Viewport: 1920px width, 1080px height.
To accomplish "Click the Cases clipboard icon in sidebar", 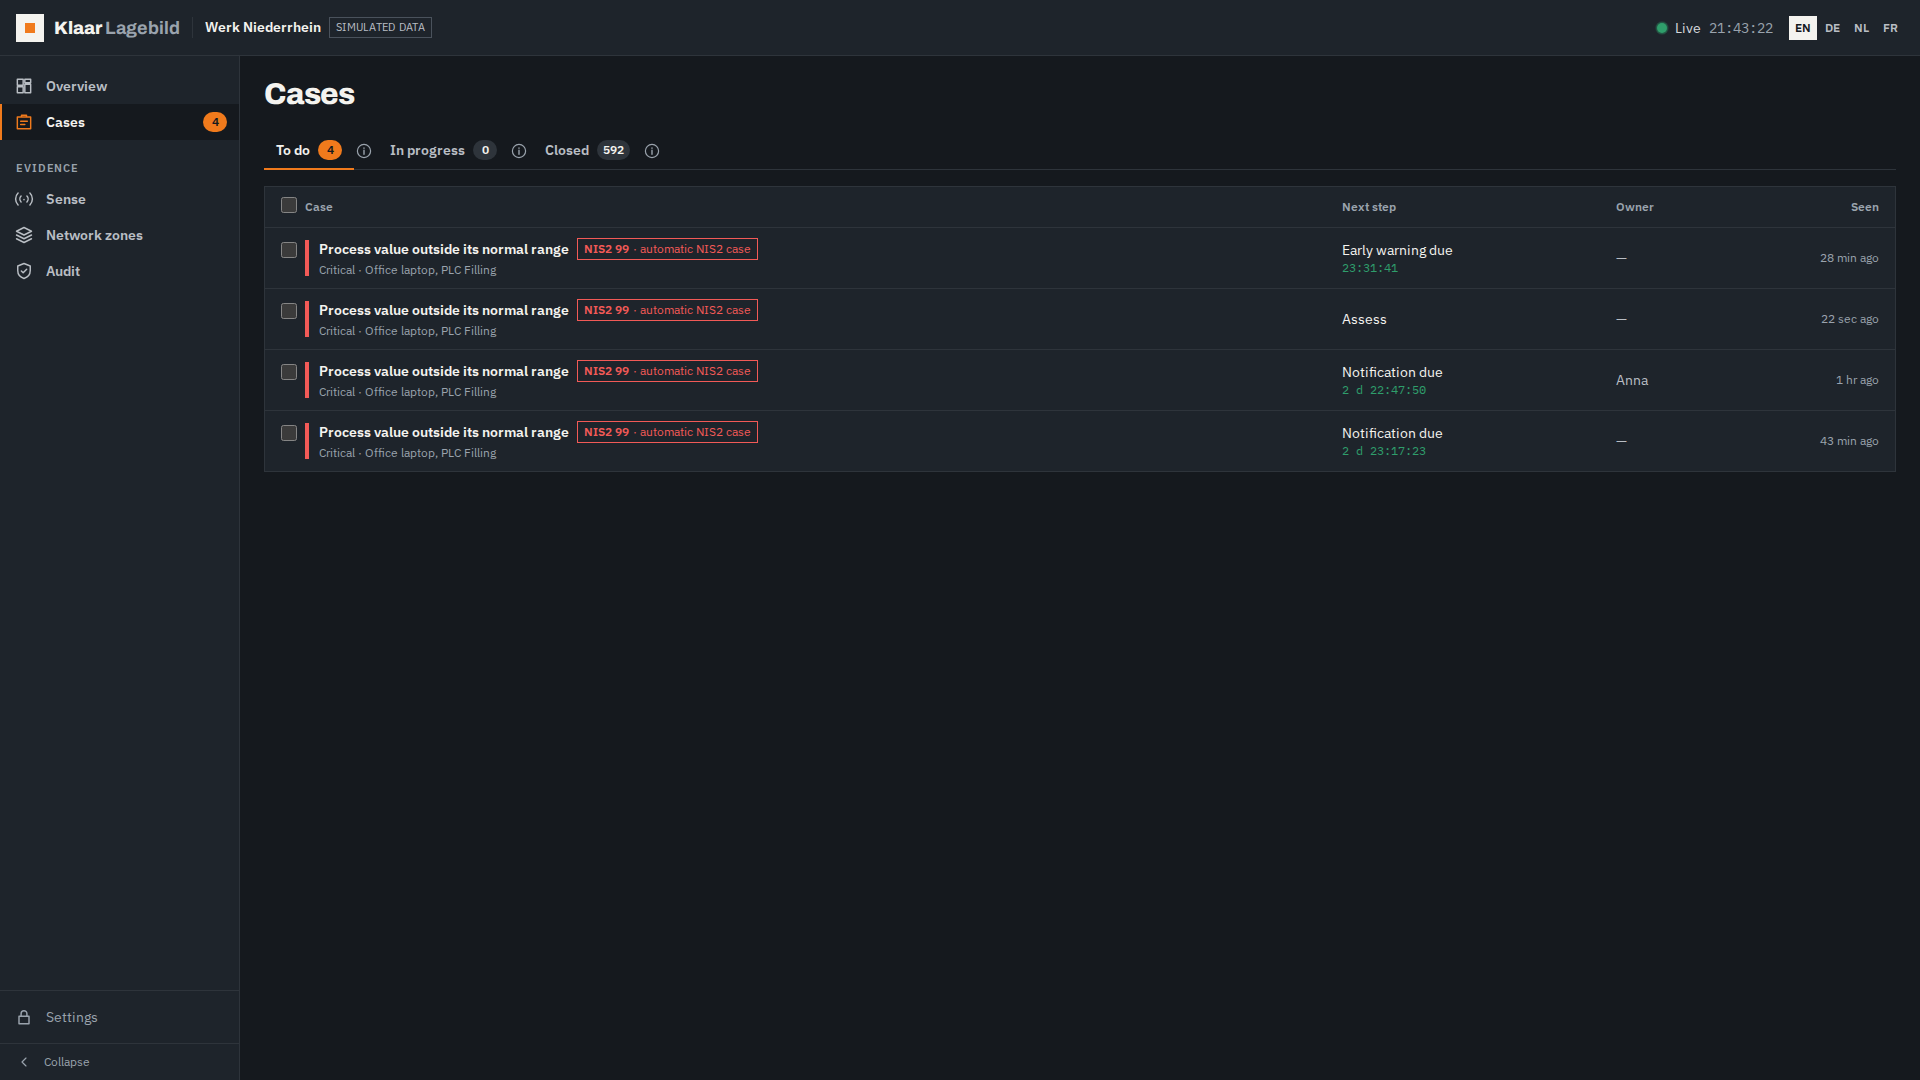I will pyautogui.click(x=24, y=122).
